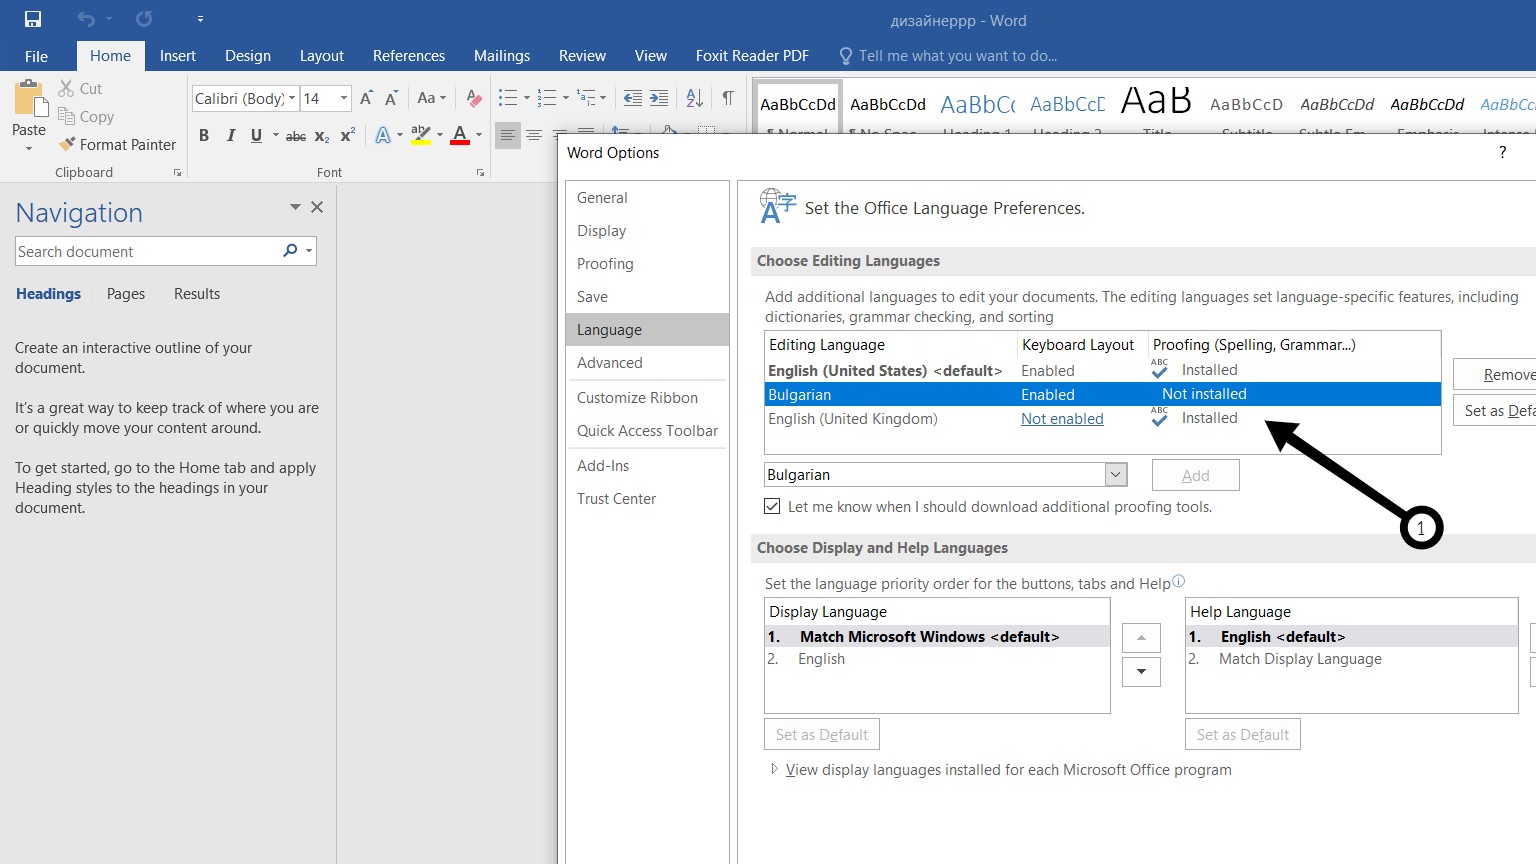Screen dimensions: 1536x864
Task: Shrink font size with the smaller A icon
Action: (391, 98)
